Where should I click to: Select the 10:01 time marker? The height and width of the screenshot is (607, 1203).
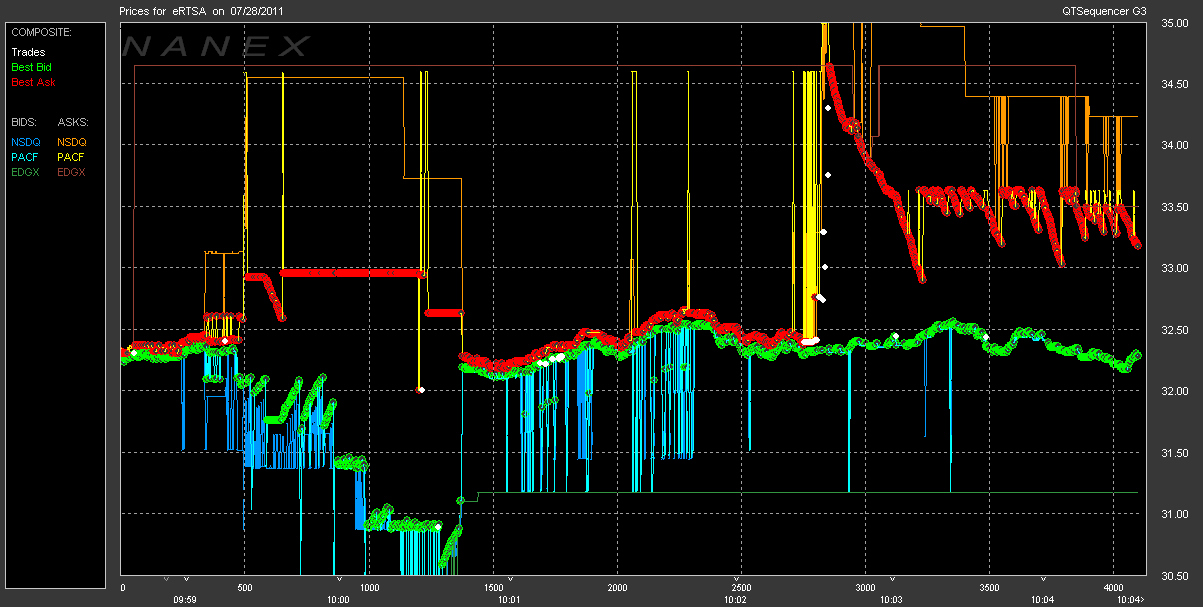(509, 600)
